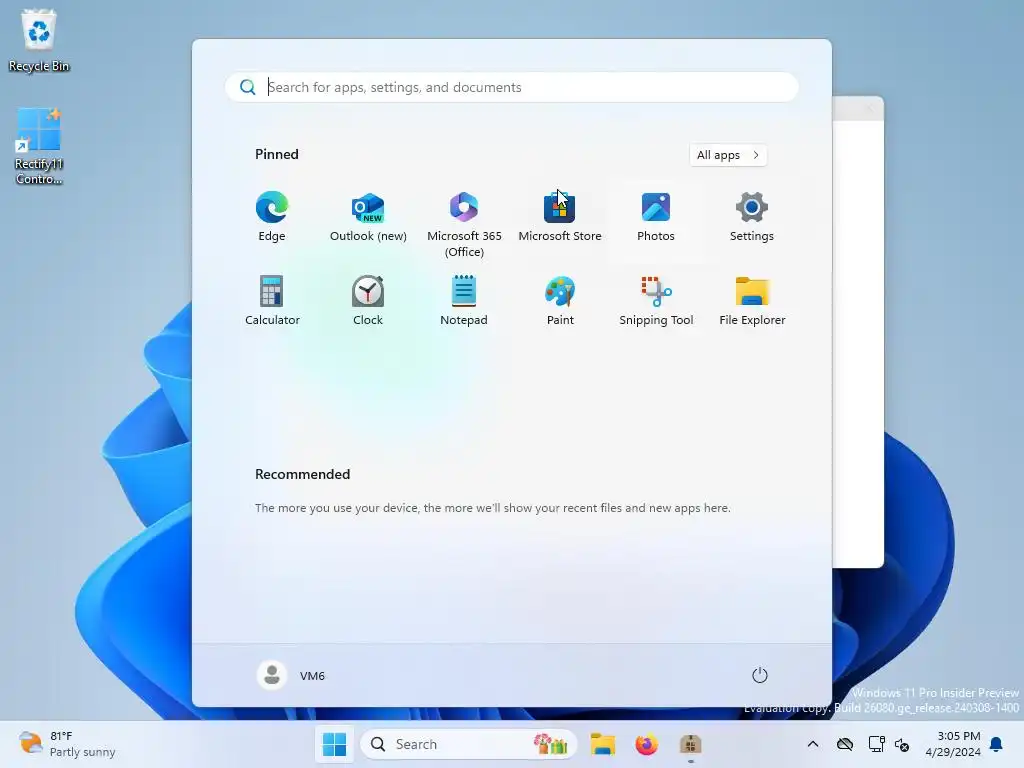Launch Outlook (new) from pinned apps
This screenshot has height=768, width=1024.
pos(368,217)
